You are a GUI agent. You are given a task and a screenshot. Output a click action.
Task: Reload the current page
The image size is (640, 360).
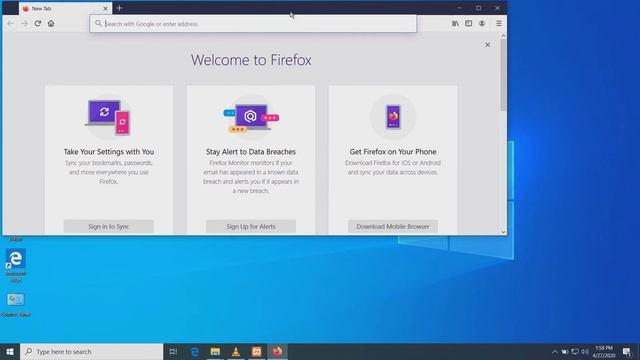[x=38, y=24]
